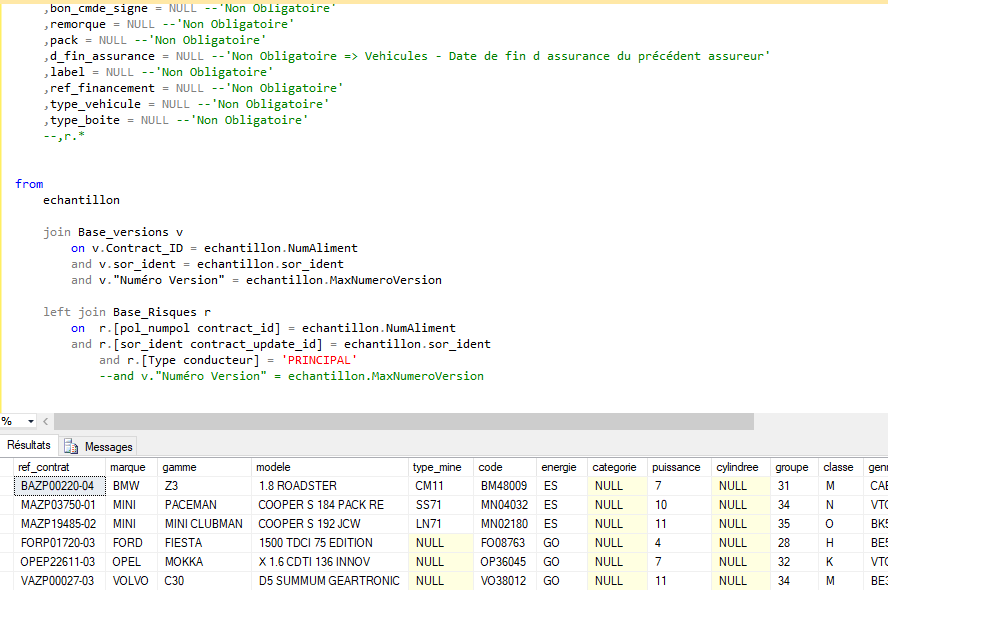
Task: Click the MINI CLUBMAN gamme cell
Action: pyautogui.click(x=204, y=524)
